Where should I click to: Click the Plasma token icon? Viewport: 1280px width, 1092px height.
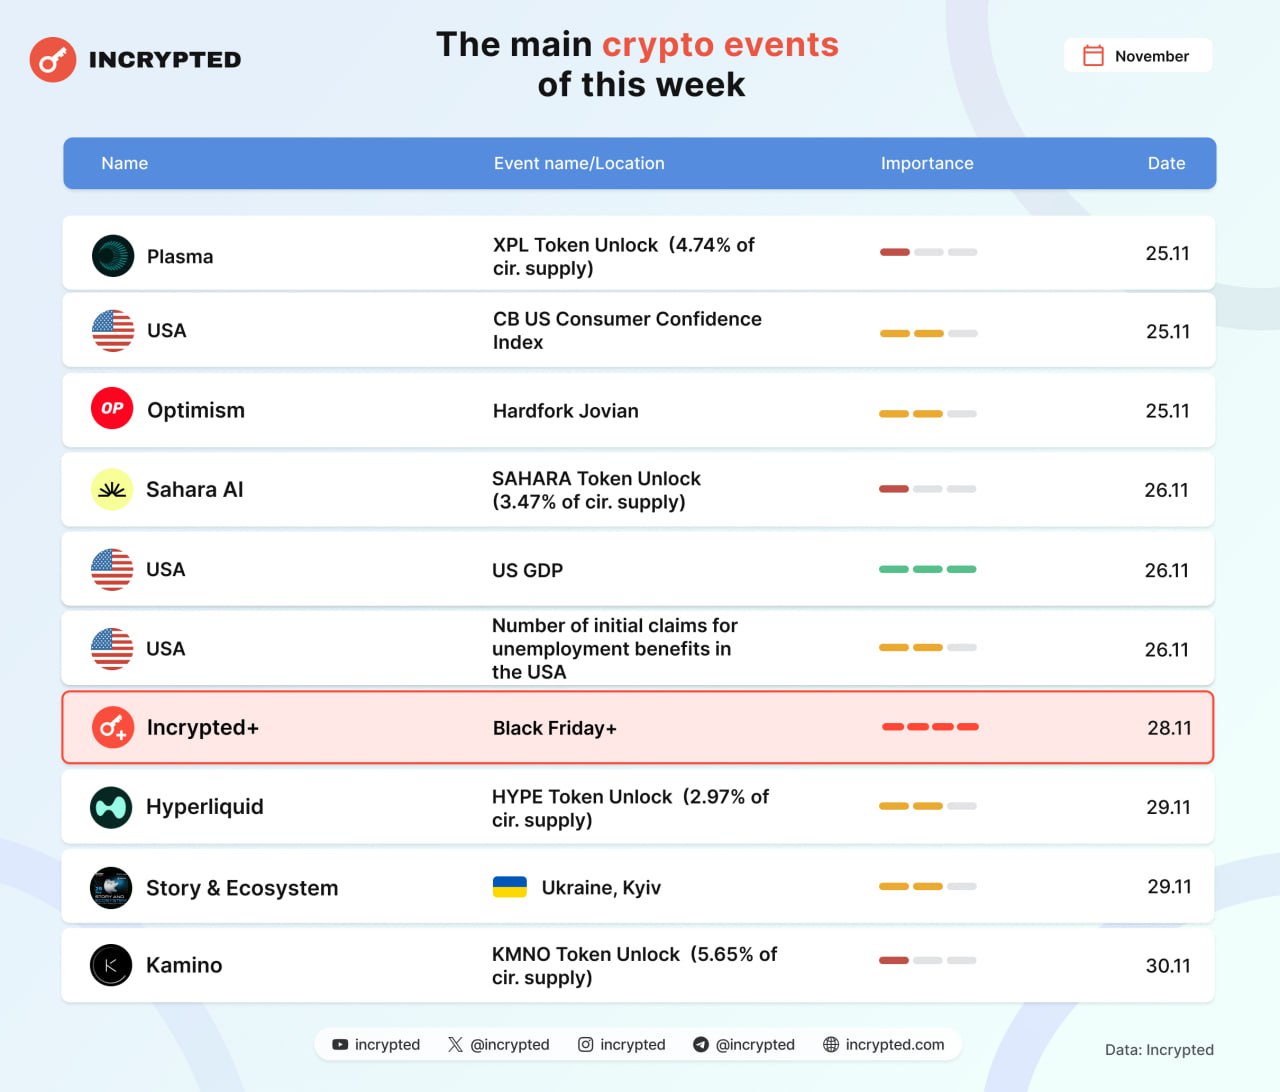[113, 256]
